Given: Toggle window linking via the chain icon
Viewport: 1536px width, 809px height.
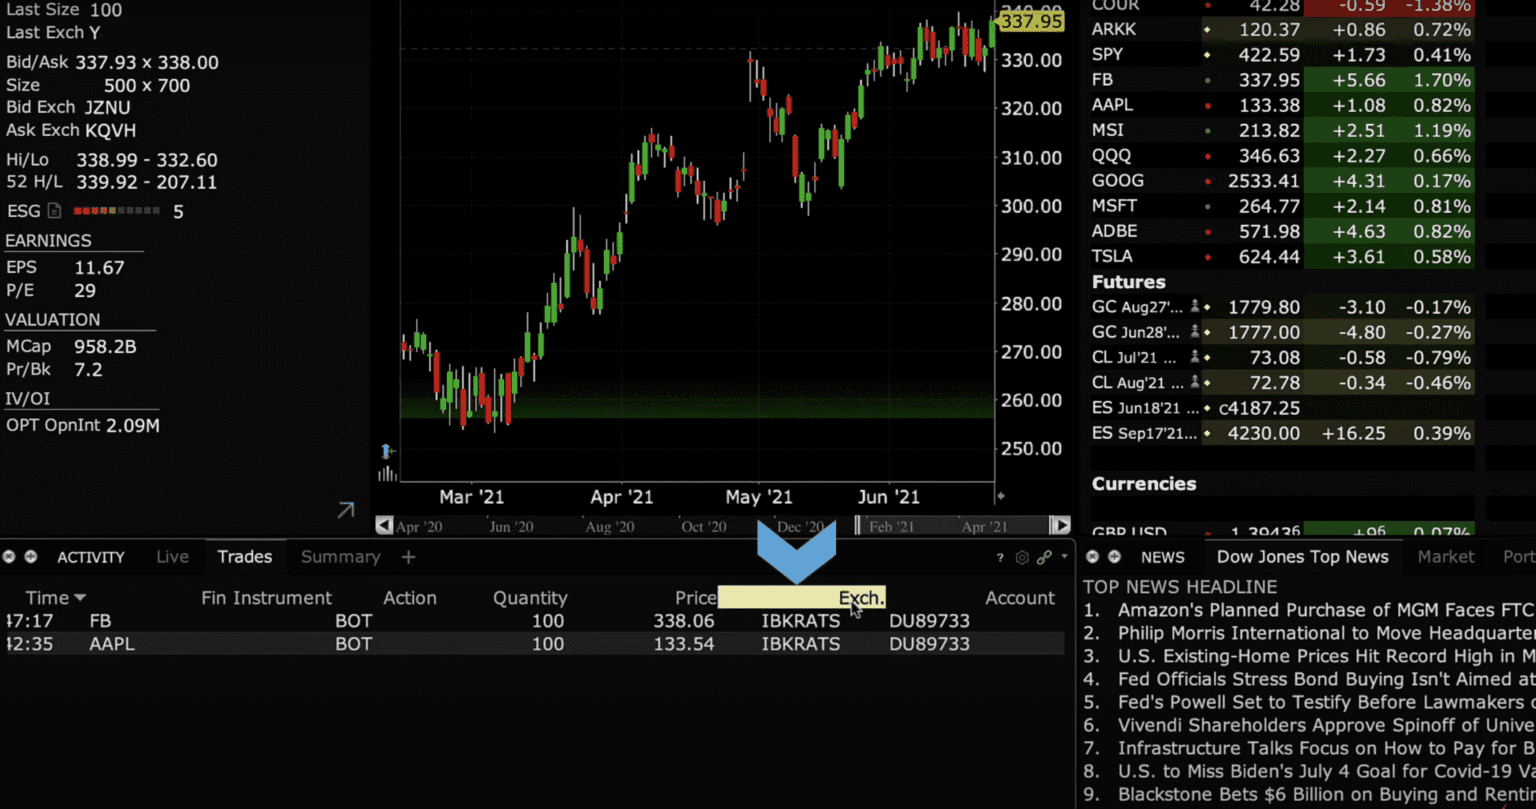Looking at the screenshot, I should point(1044,557).
